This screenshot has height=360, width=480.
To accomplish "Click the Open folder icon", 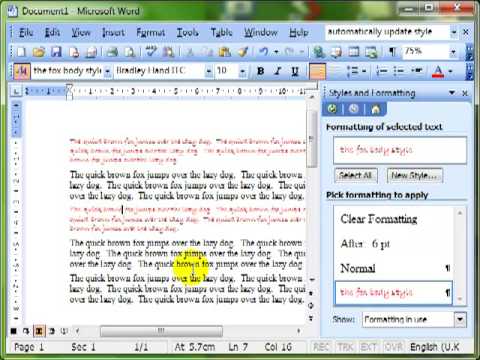I will (x=39, y=52).
